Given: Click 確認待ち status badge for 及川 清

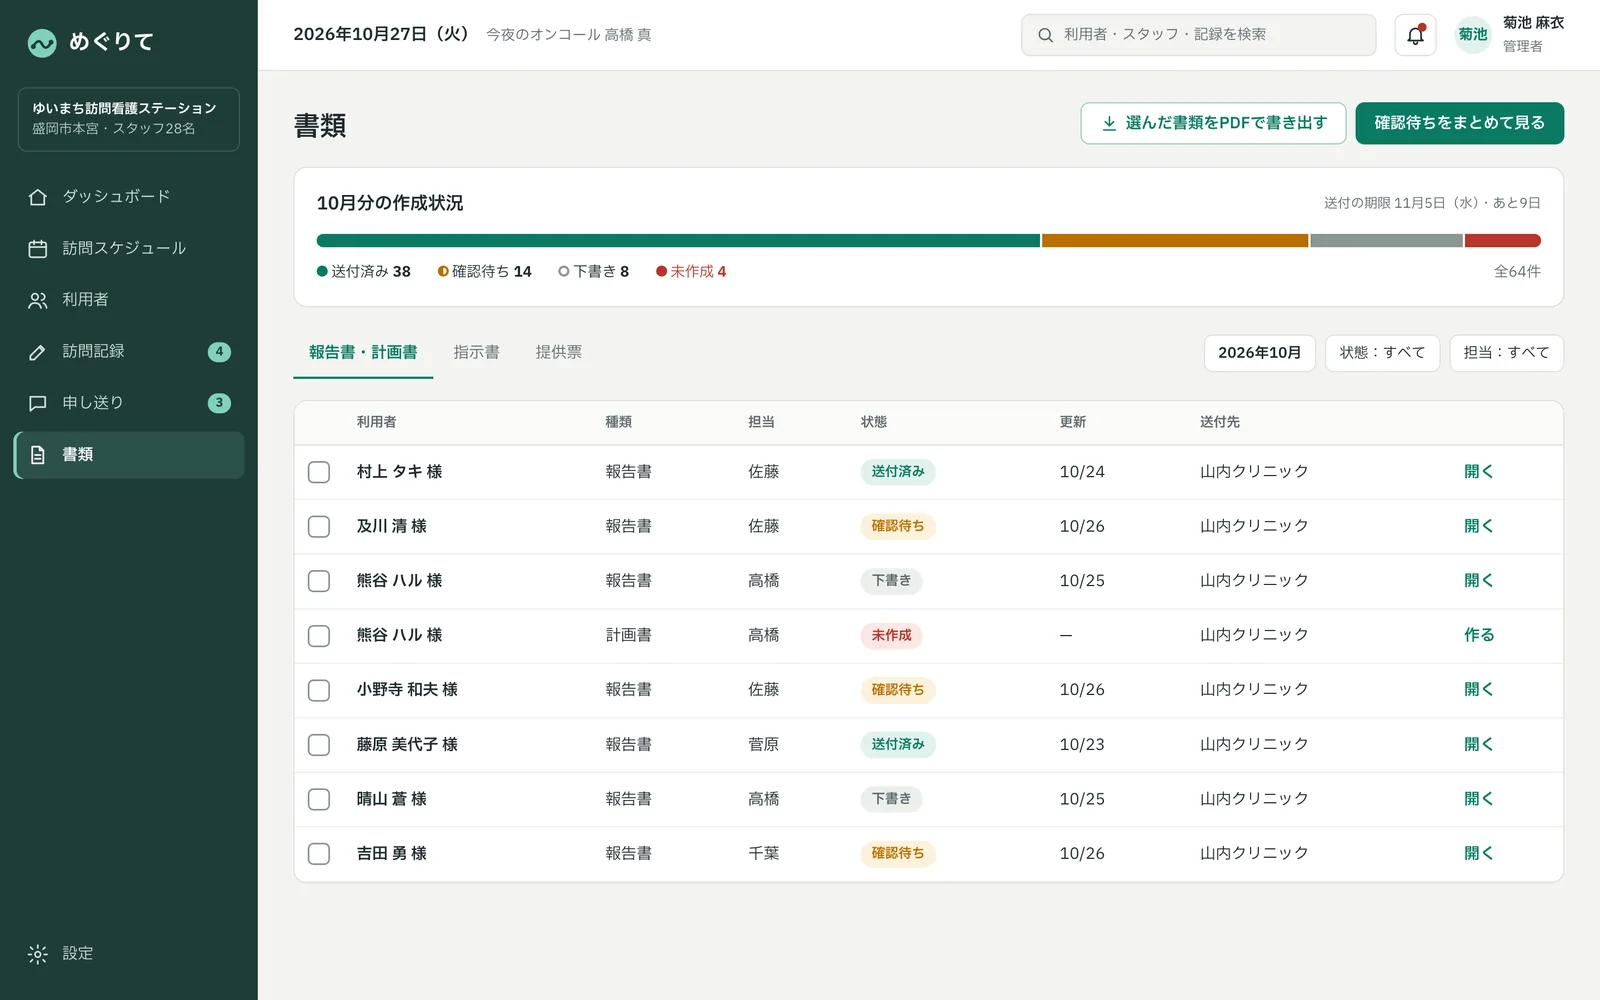Looking at the screenshot, I should [898, 526].
